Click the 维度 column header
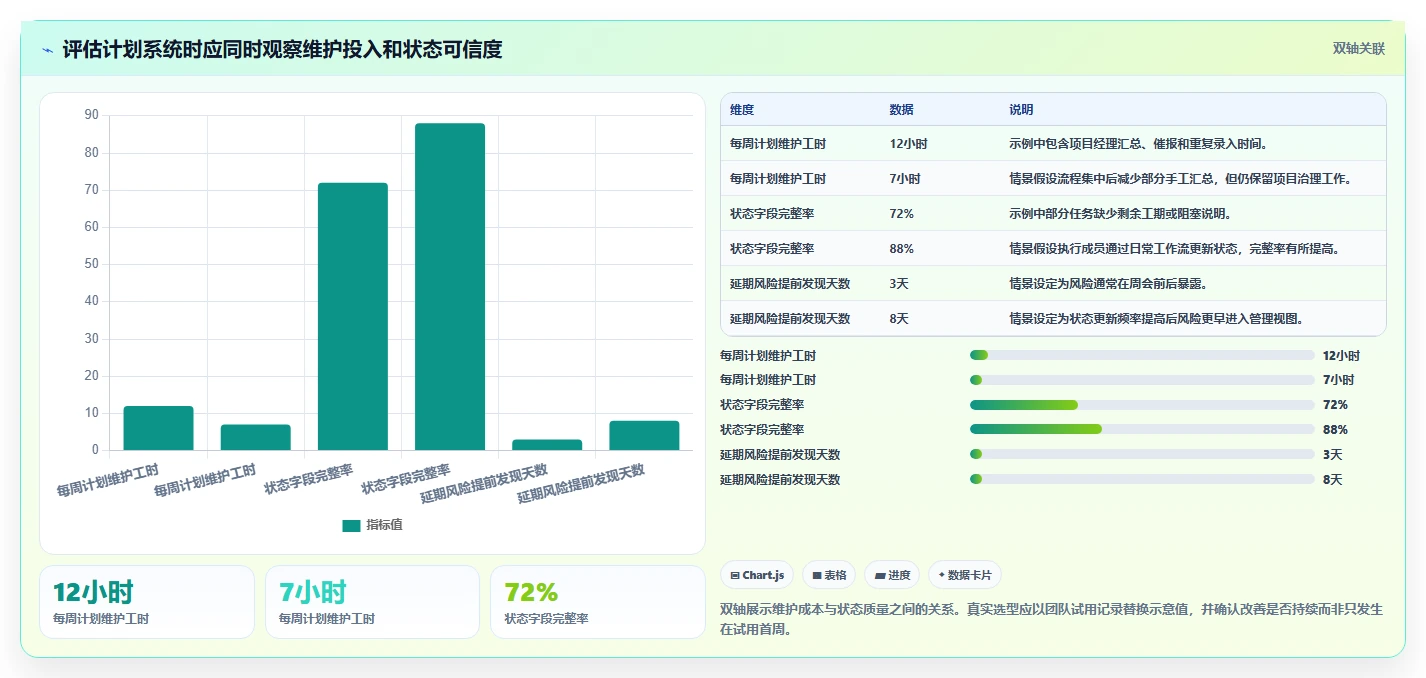The image size is (1426, 678). (x=742, y=110)
